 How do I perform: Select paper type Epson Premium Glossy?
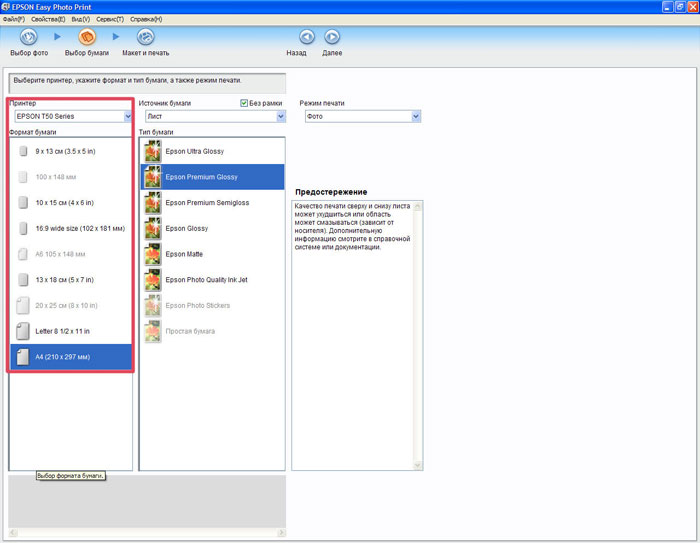212,177
